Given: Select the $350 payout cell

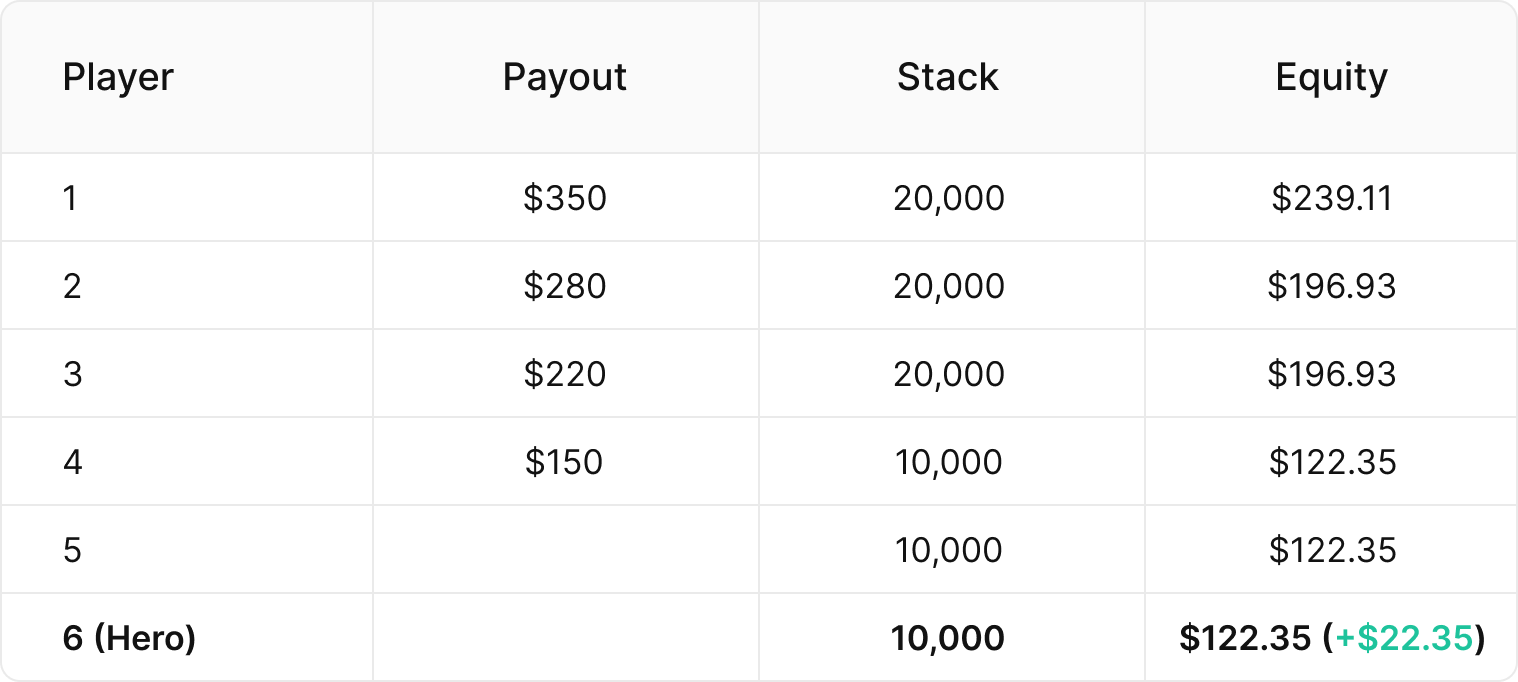Looking at the screenshot, I should click(565, 198).
